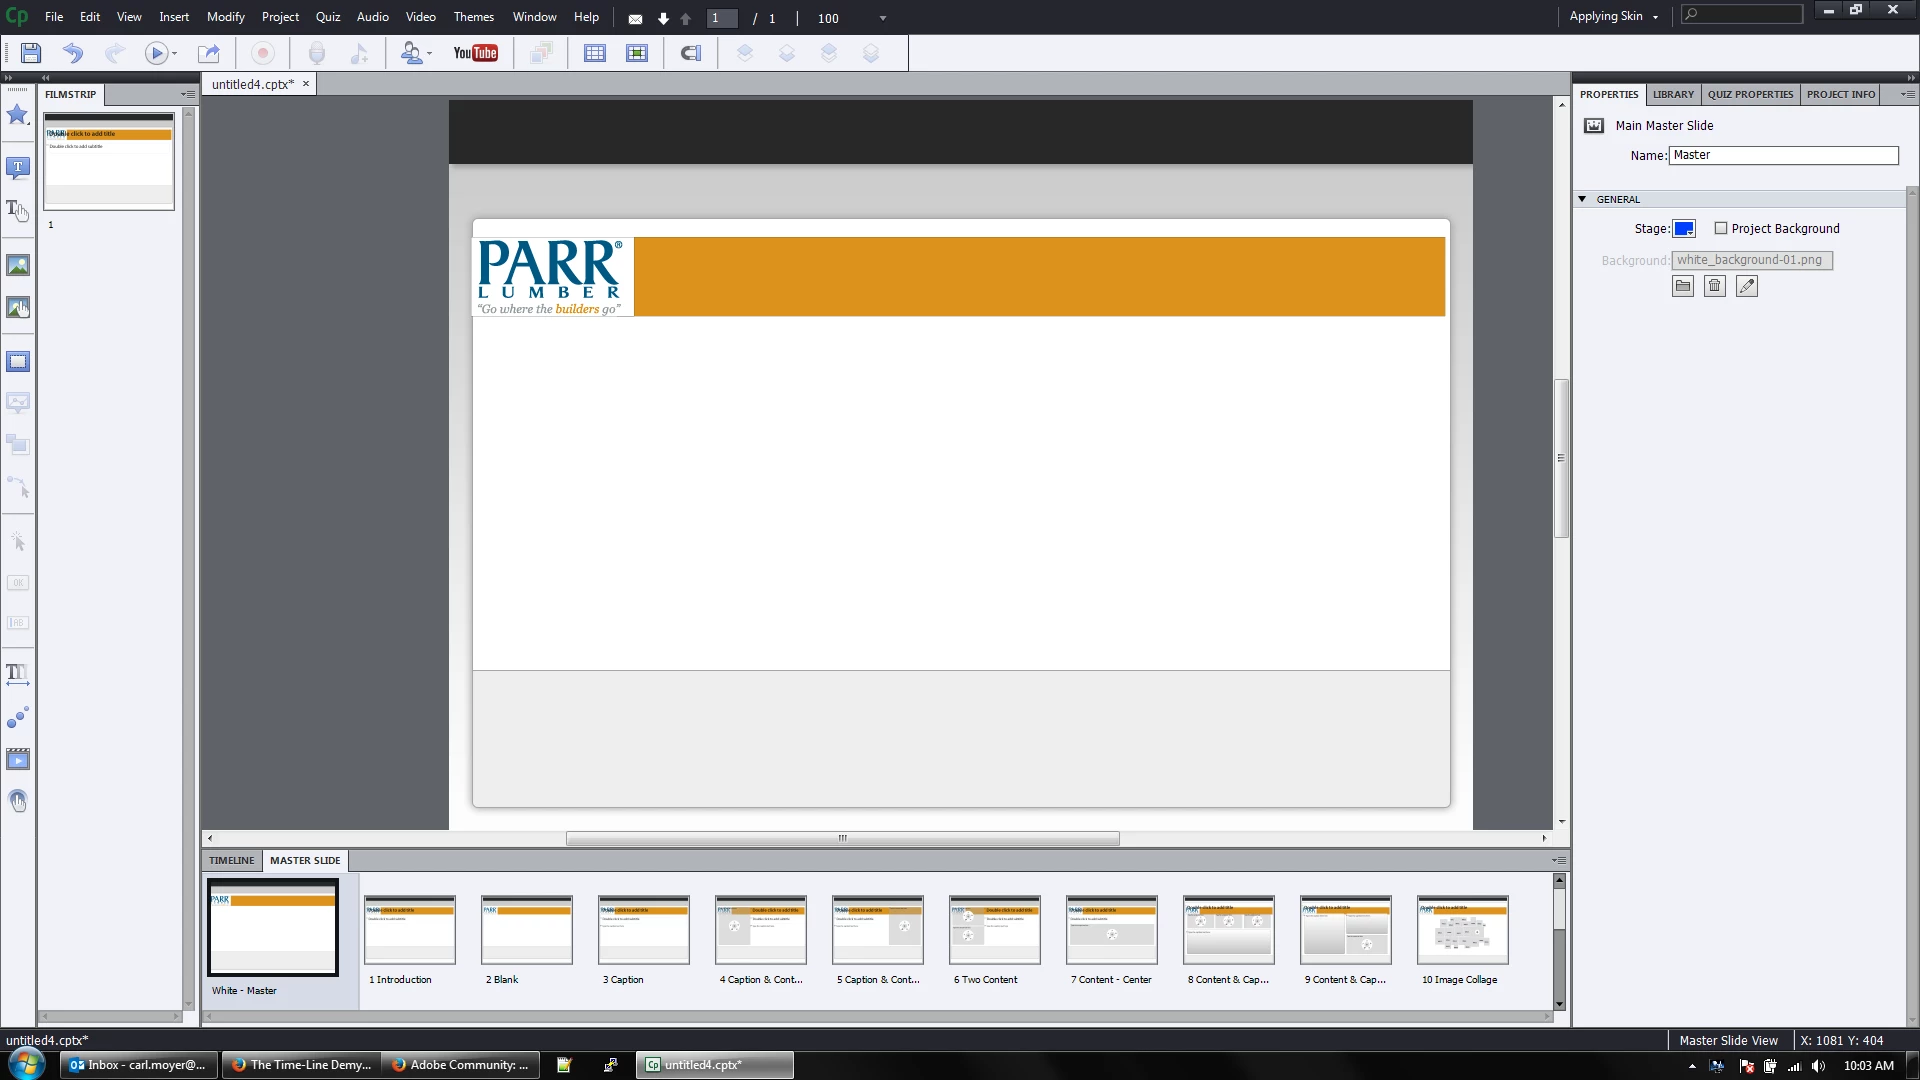Viewport: 1920px width, 1080px height.
Task: Click the Stage color swatch
Action: coord(1684,229)
